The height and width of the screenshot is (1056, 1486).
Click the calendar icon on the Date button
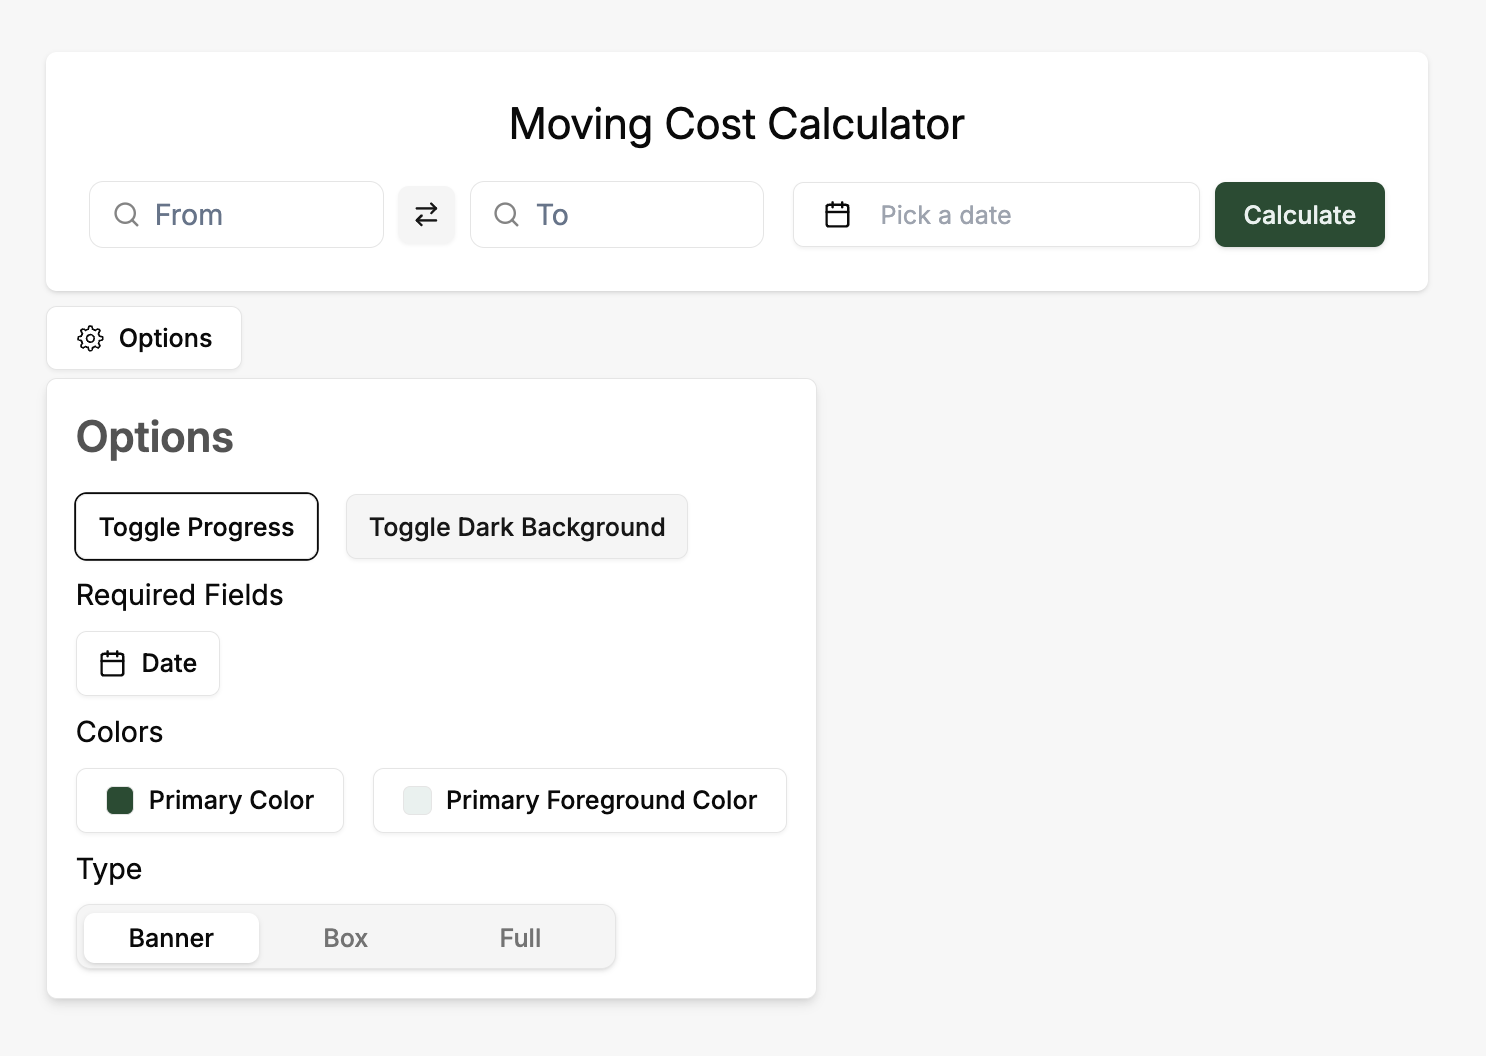tap(112, 663)
